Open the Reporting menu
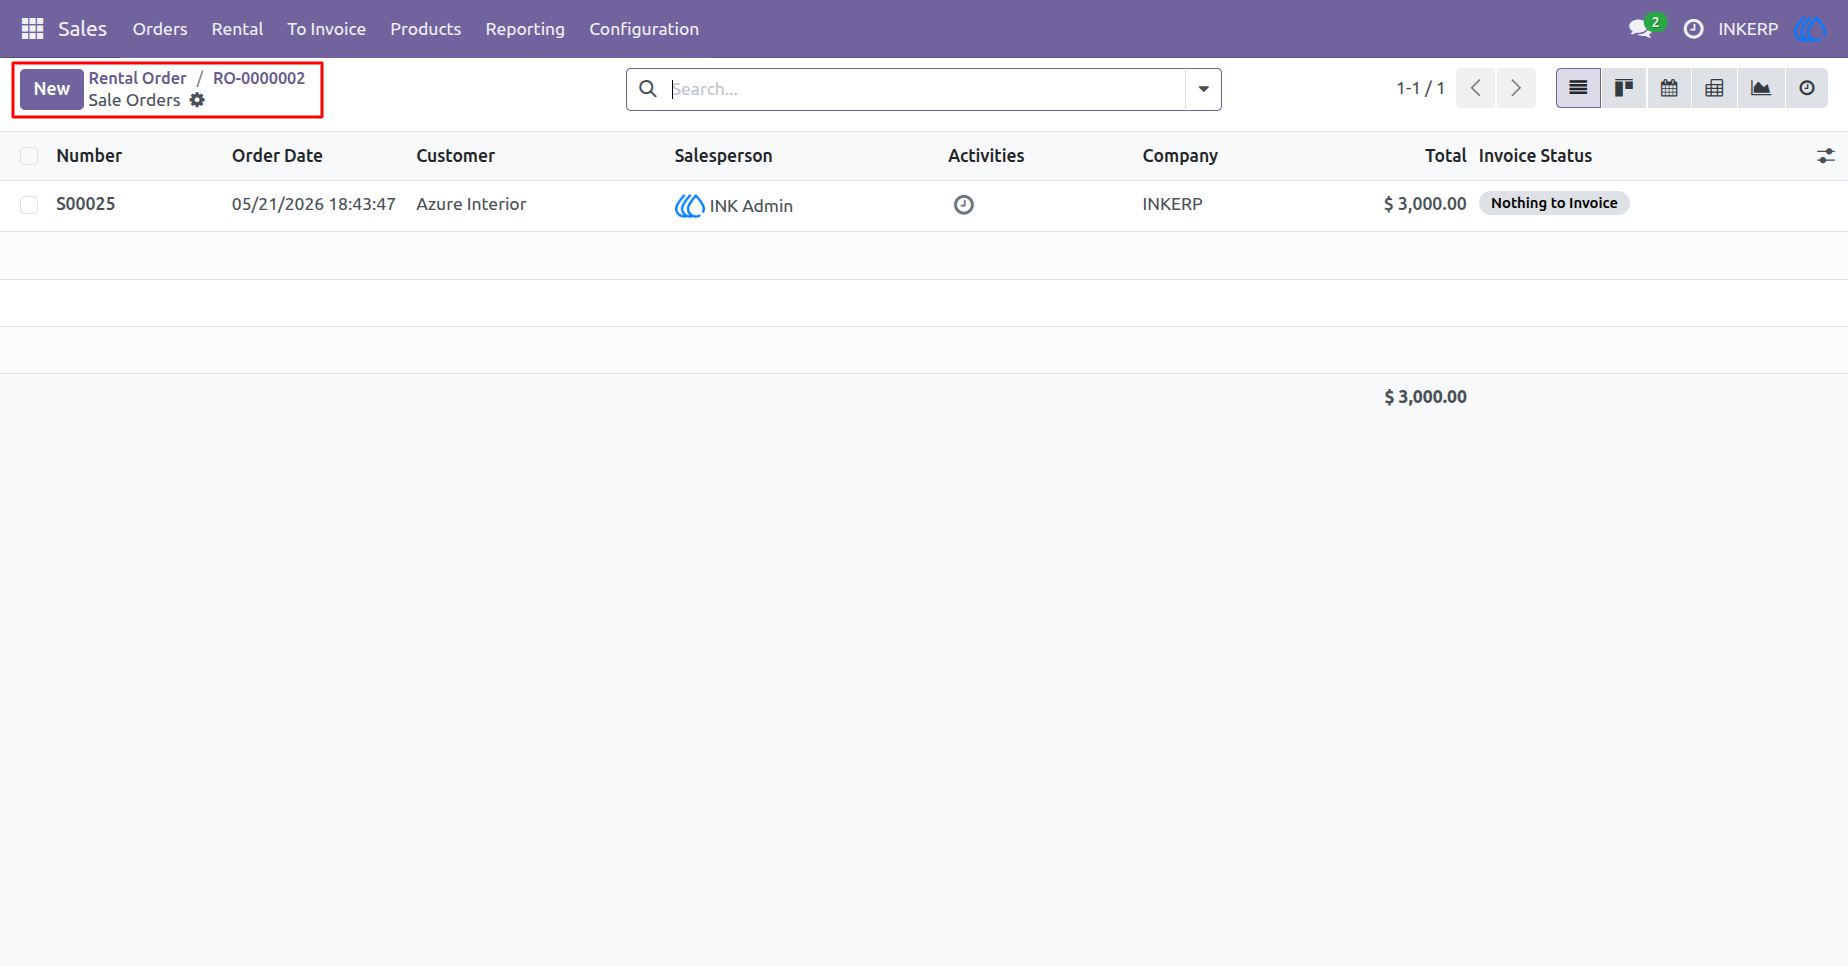1848x966 pixels. [525, 29]
